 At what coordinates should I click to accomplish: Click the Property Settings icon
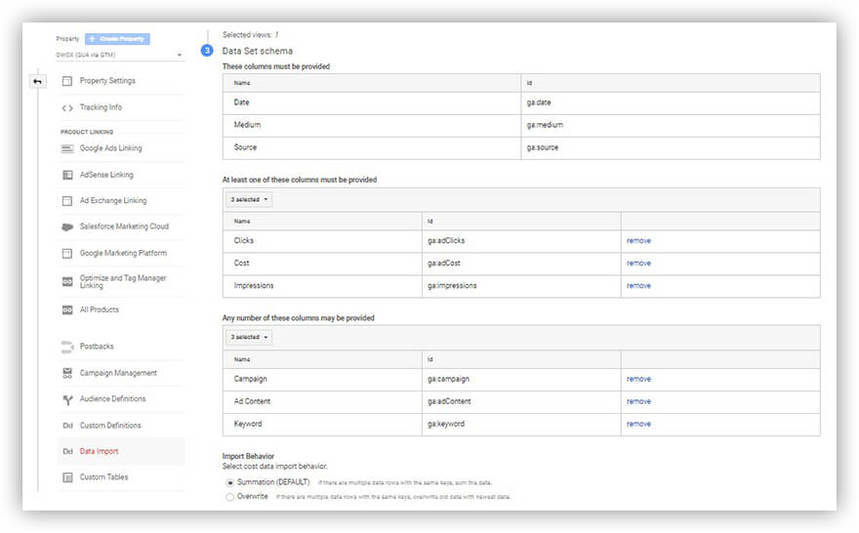tap(67, 81)
